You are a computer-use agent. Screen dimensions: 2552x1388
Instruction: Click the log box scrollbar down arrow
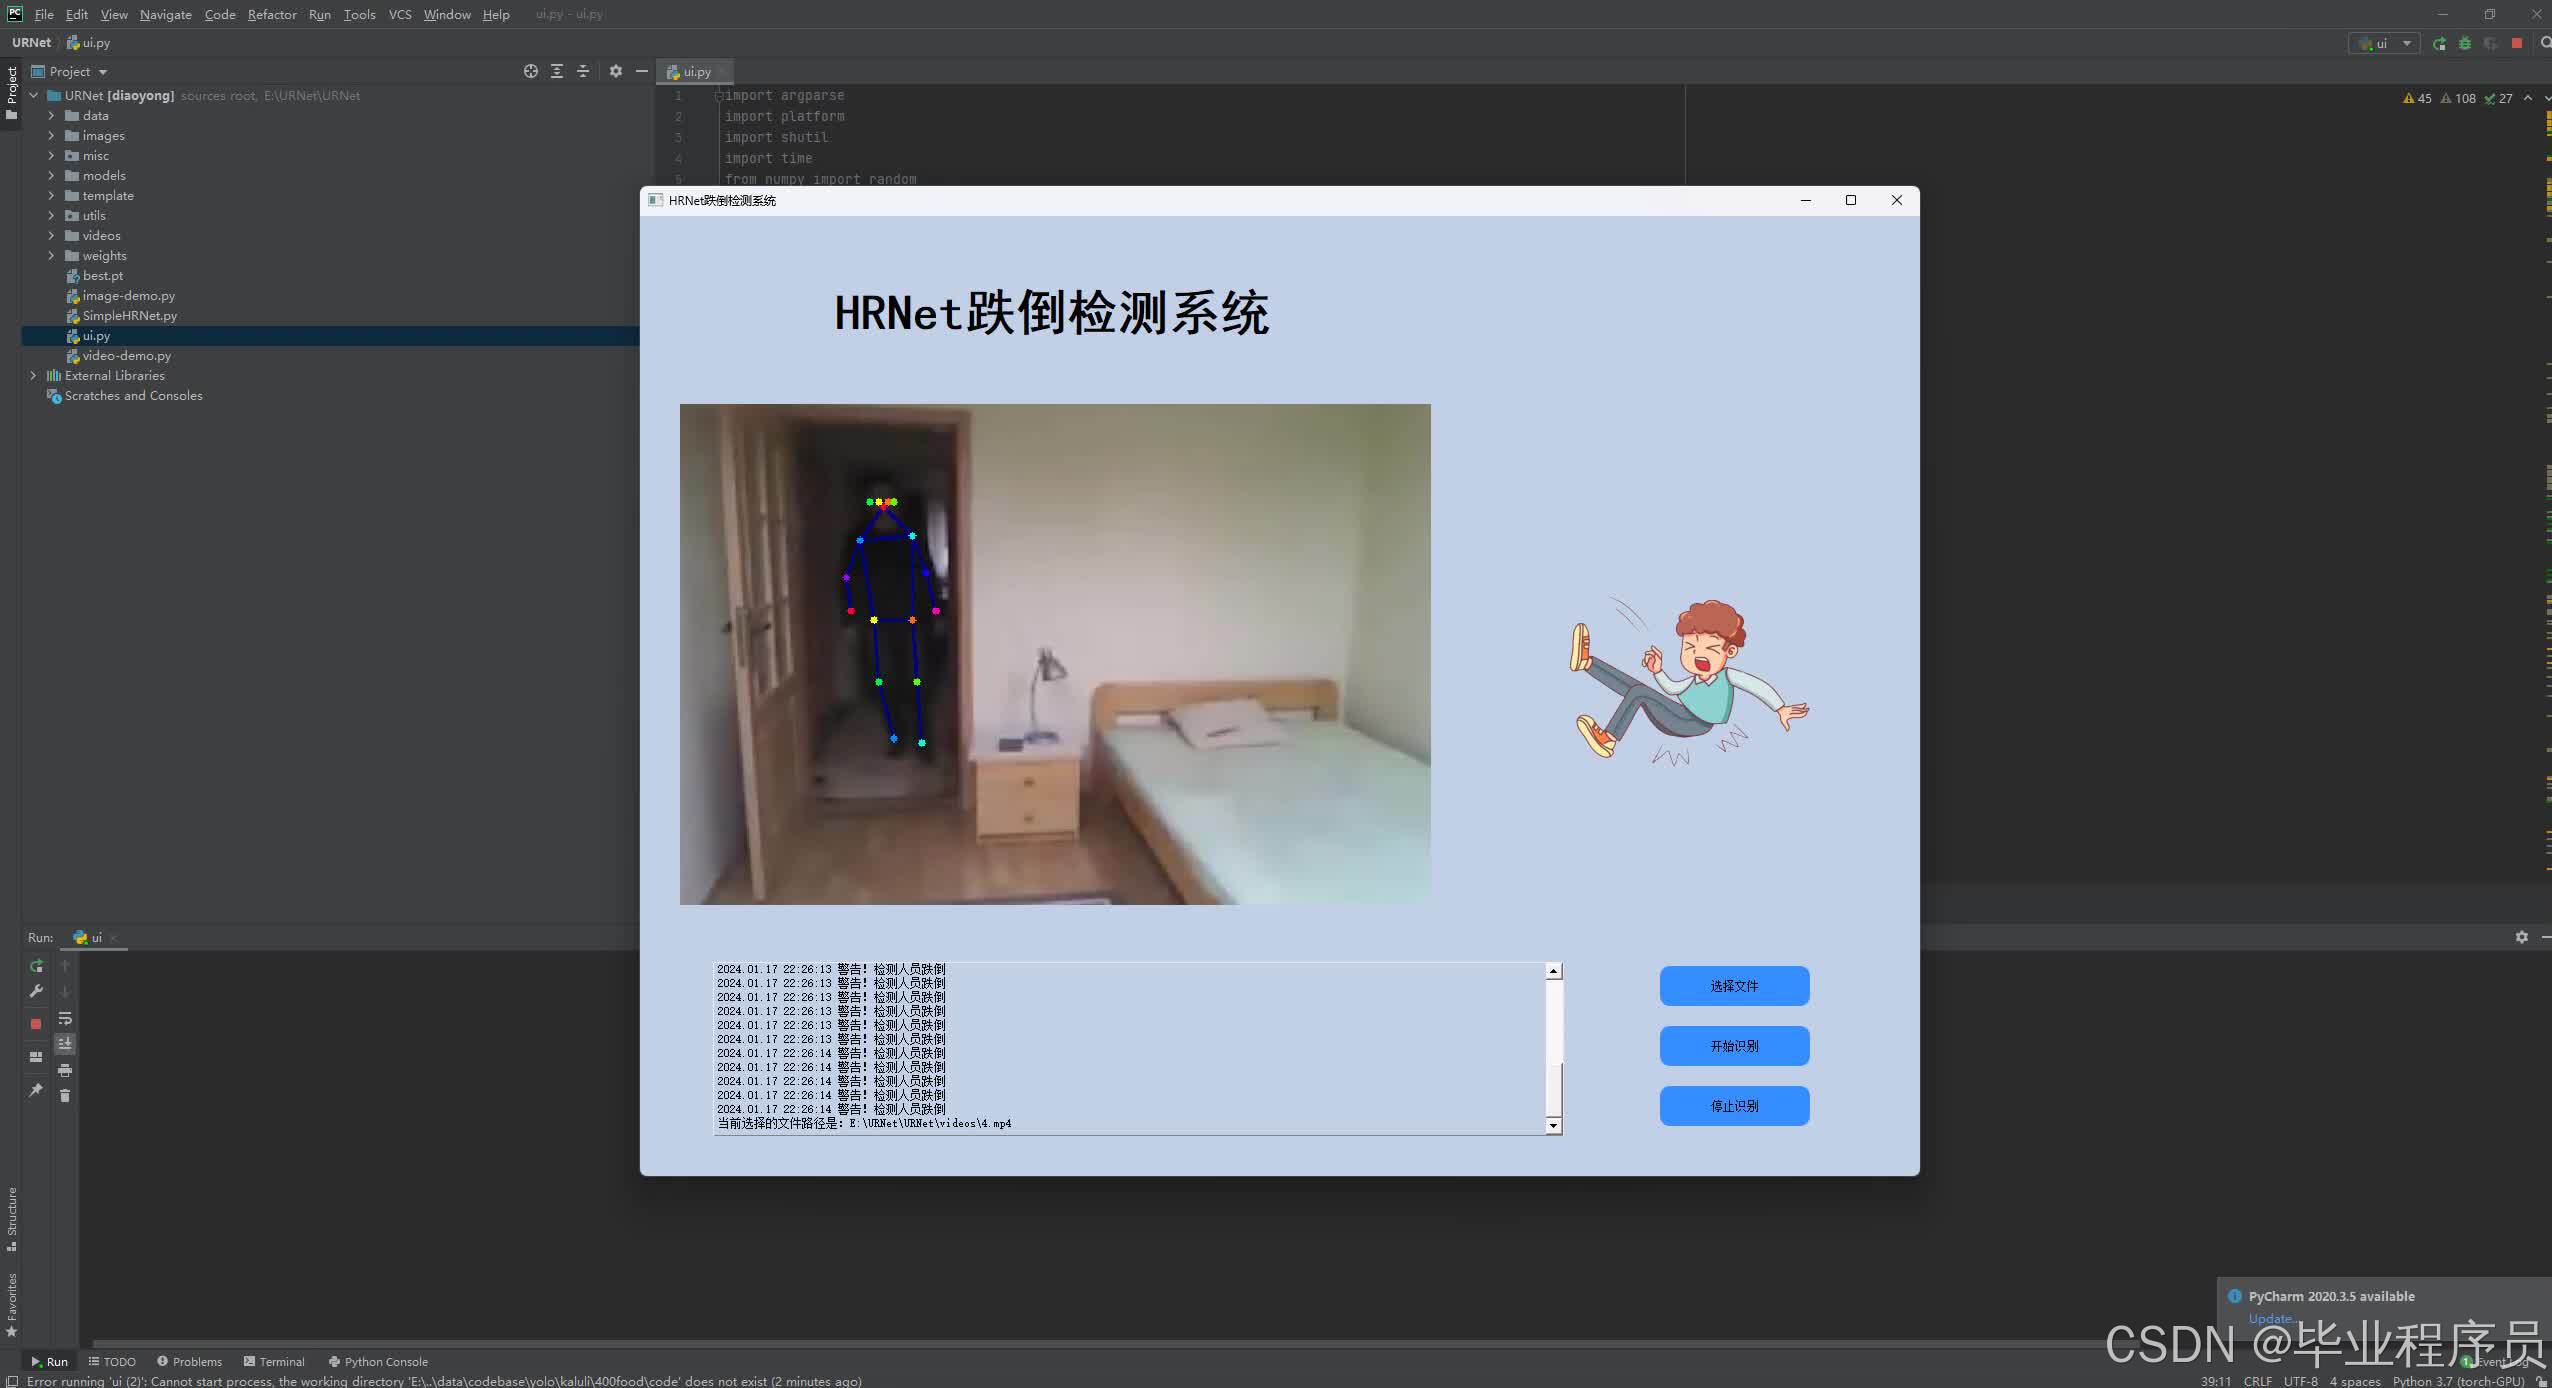[x=1553, y=1126]
